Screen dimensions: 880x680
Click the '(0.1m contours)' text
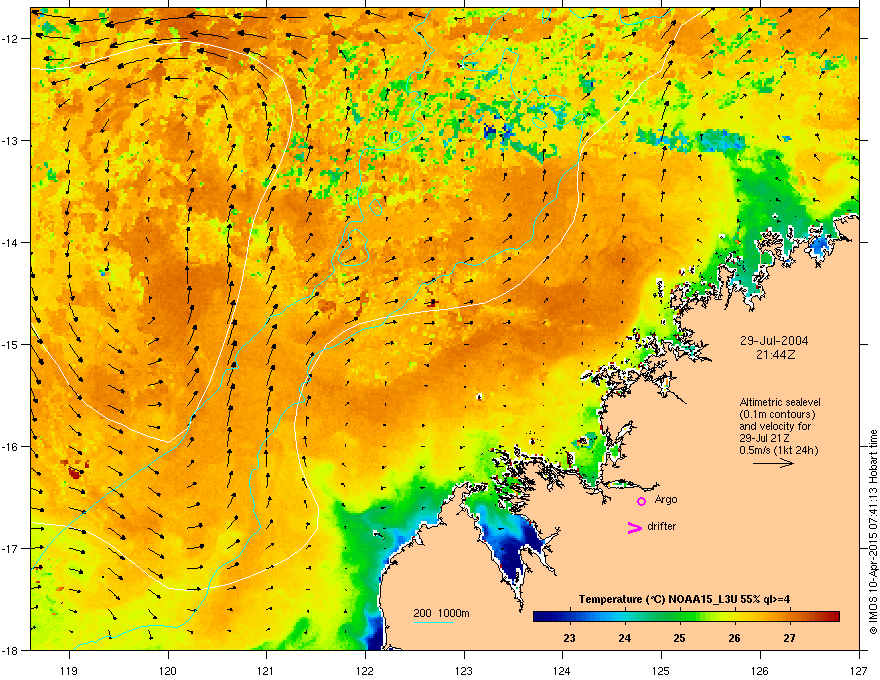(777, 415)
